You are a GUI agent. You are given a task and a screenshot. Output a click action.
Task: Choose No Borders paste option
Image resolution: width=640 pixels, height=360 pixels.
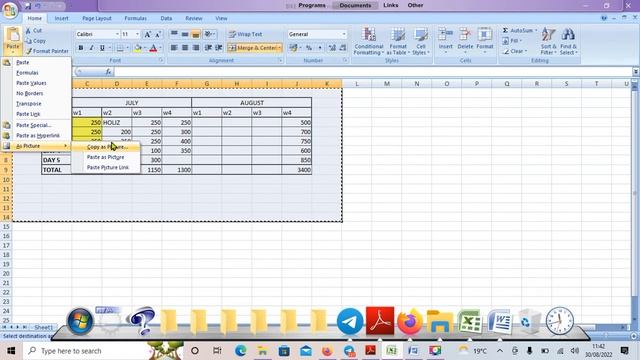tap(37, 93)
